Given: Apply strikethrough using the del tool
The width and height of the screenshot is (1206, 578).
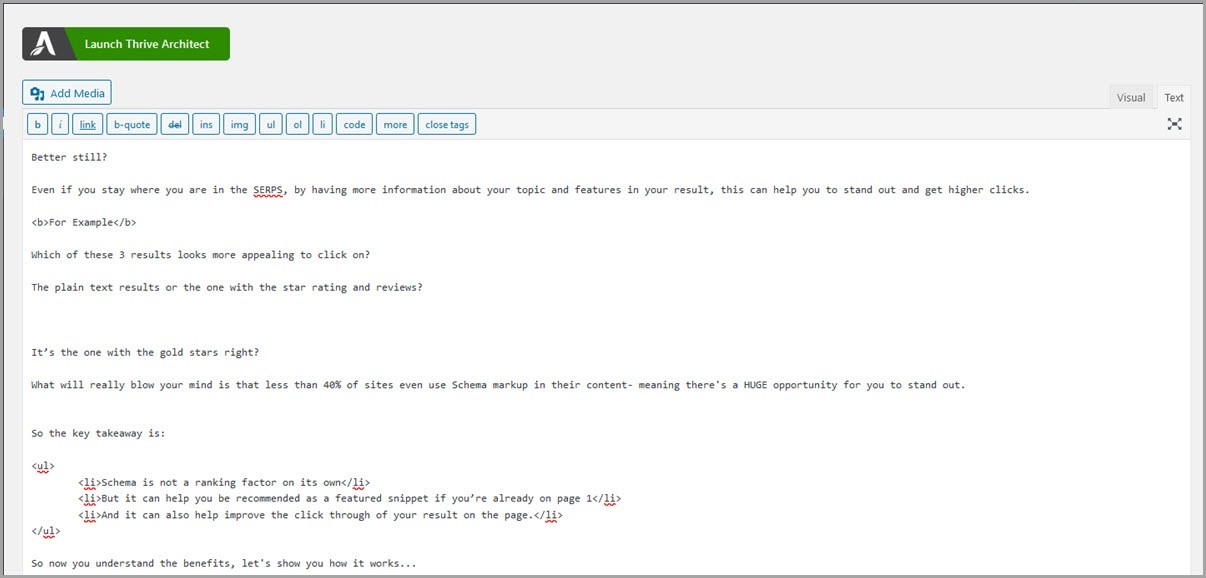Looking at the screenshot, I should click(x=174, y=124).
